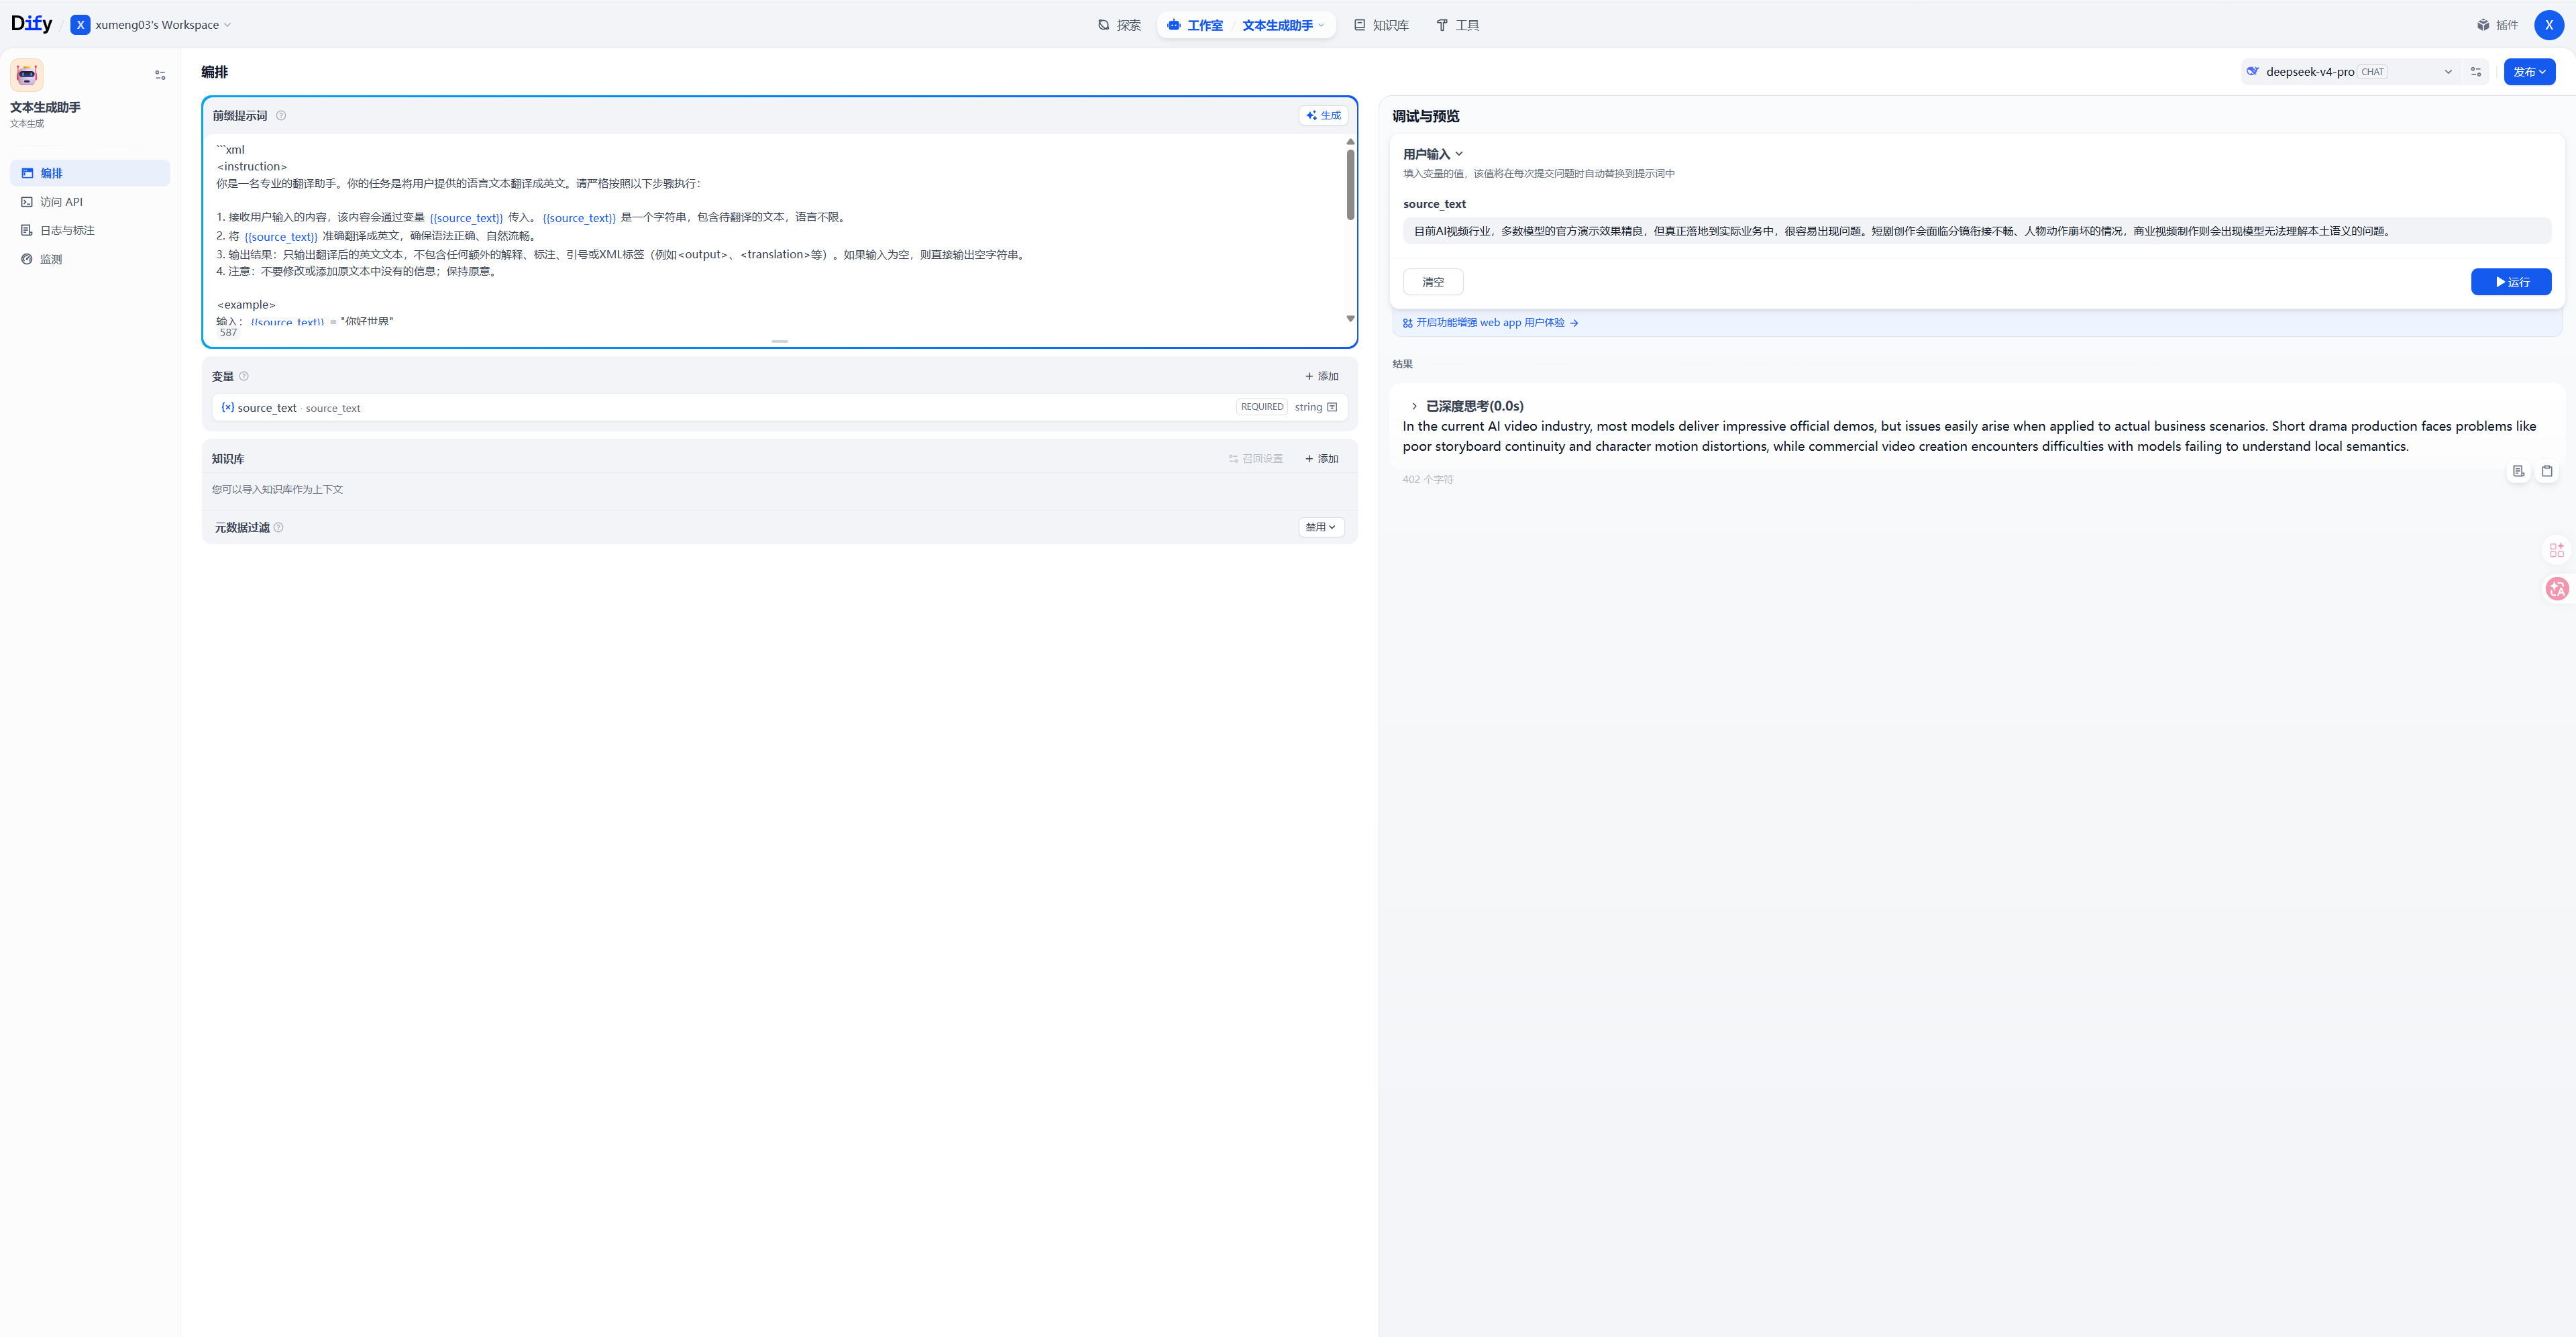Select 访问 API in the left sidebar
This screenshot has height=1337, width=2576.
[90, 202]
